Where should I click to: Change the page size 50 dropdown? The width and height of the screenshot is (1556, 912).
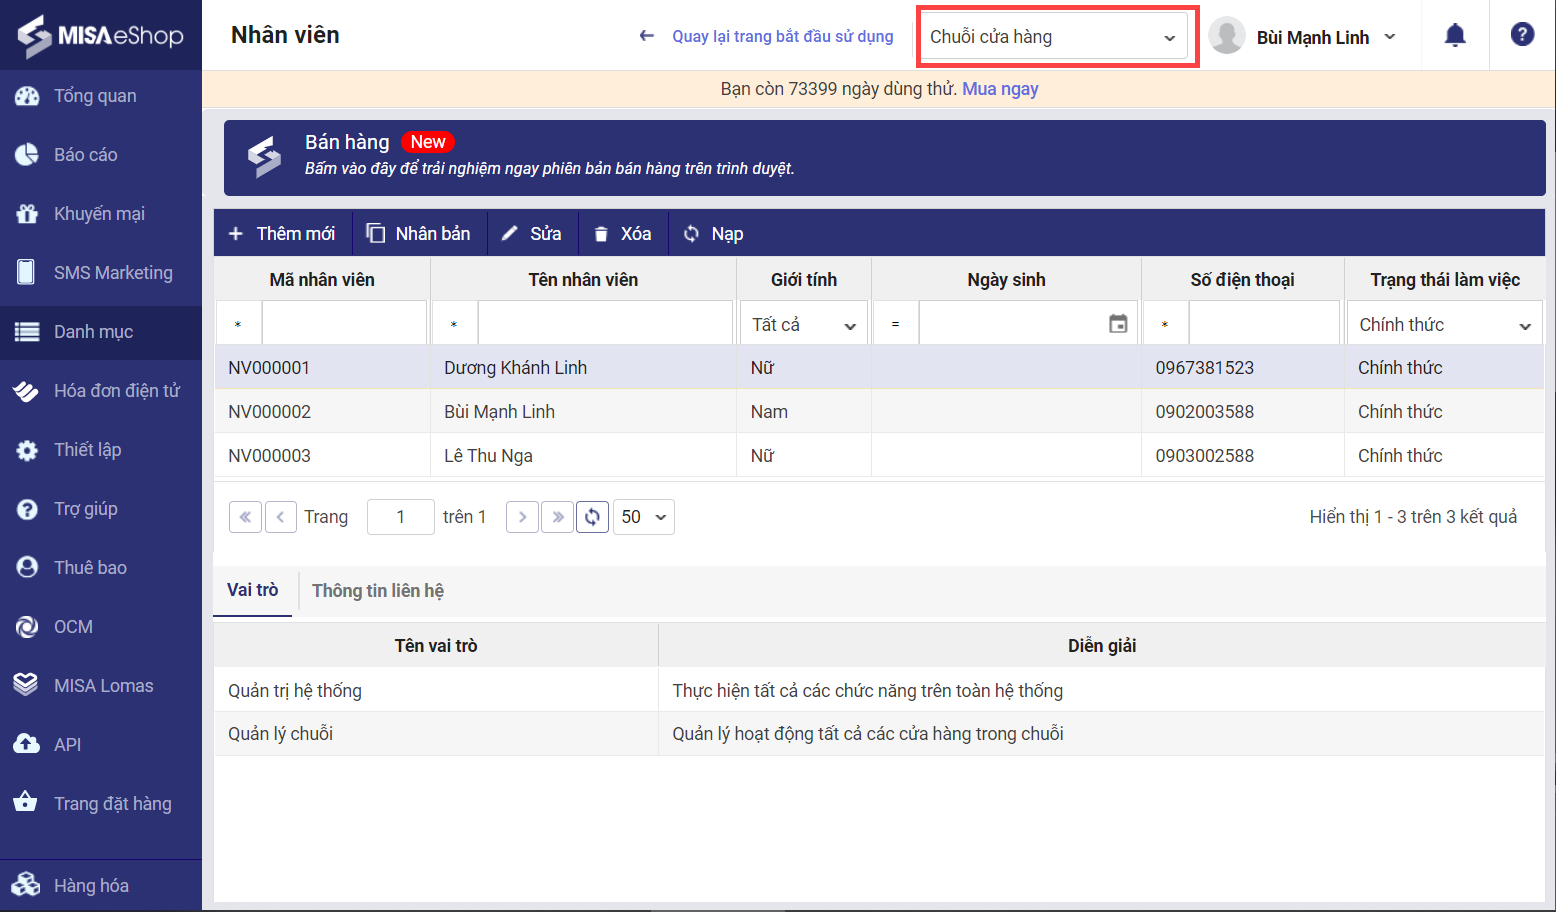644,517
